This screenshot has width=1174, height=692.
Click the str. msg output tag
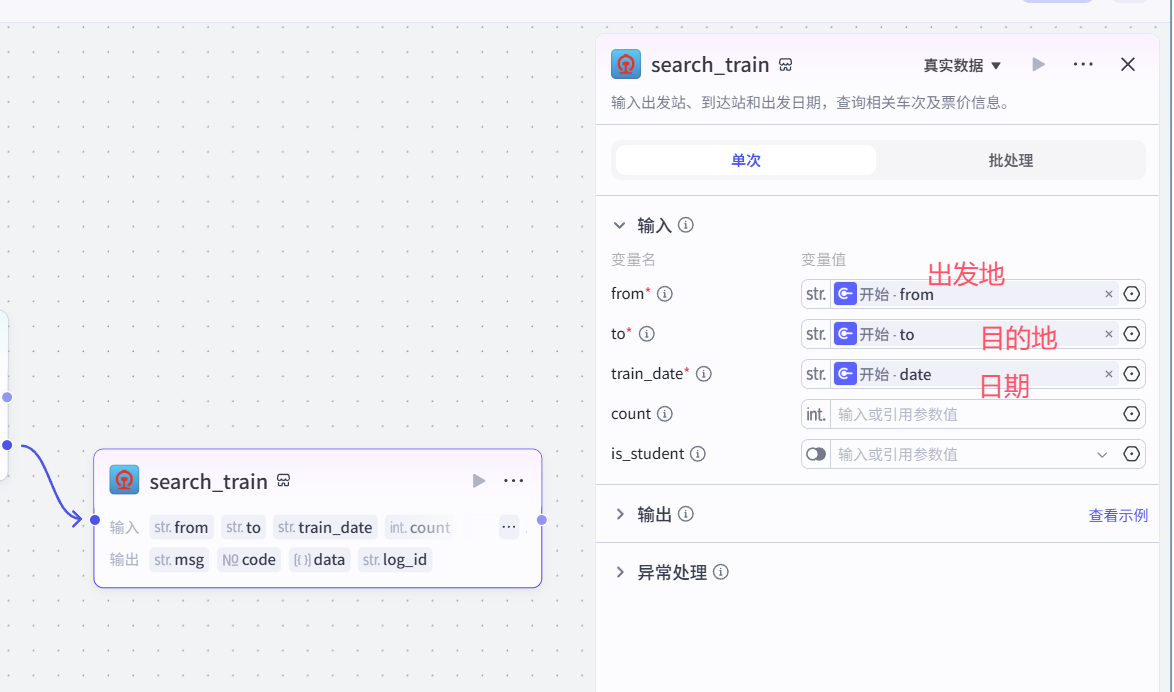click(x=179, y=559)
